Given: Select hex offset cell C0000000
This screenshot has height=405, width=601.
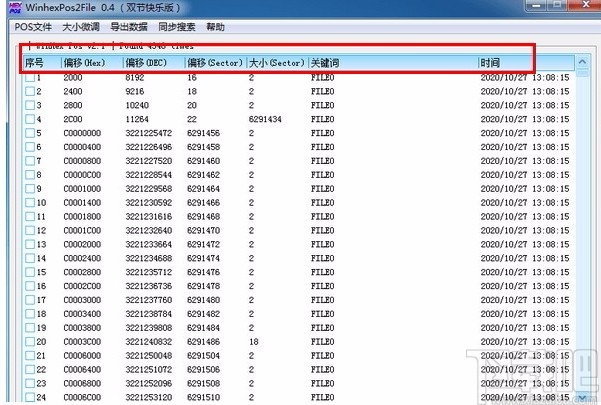Looking at the screenshot, I should point(82,133).
